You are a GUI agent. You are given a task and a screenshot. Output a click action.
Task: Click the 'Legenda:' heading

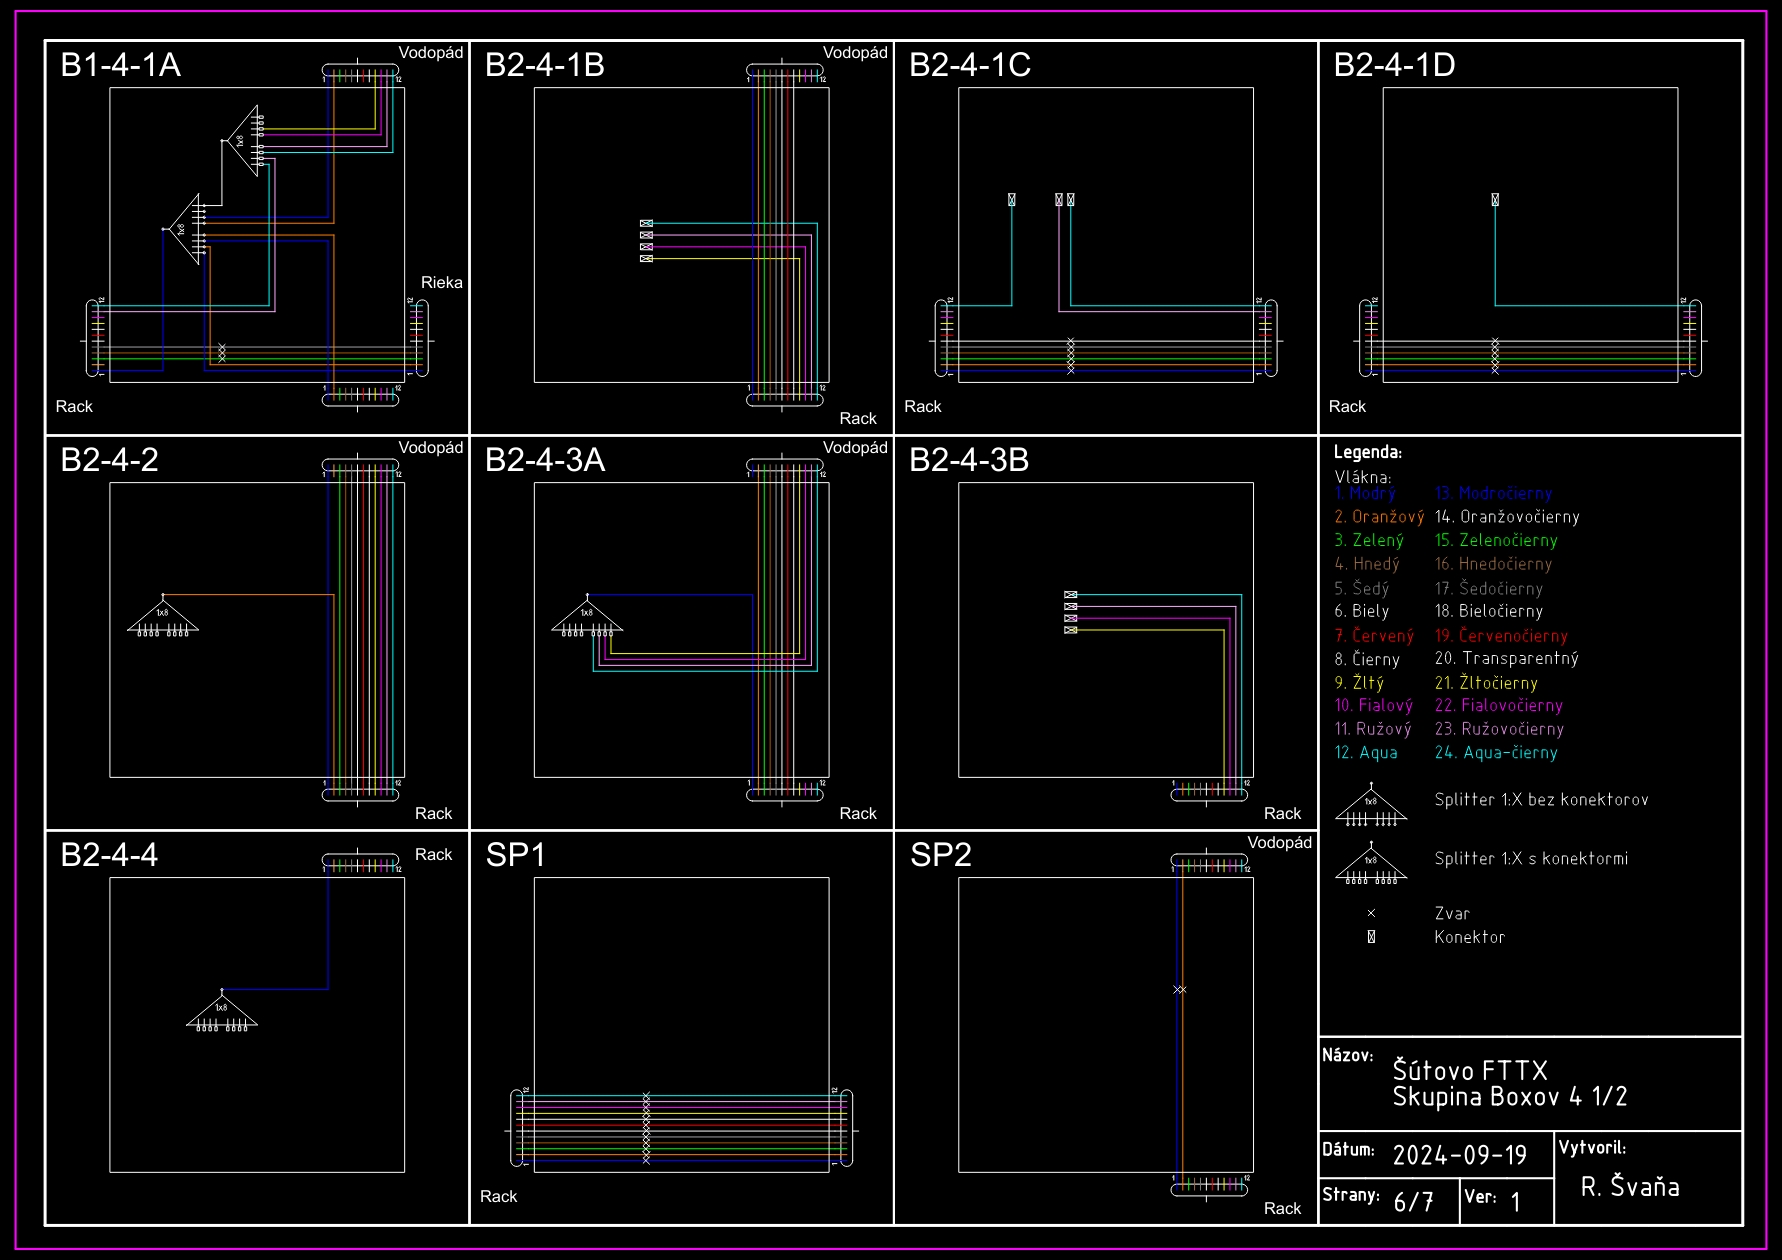1367,452
